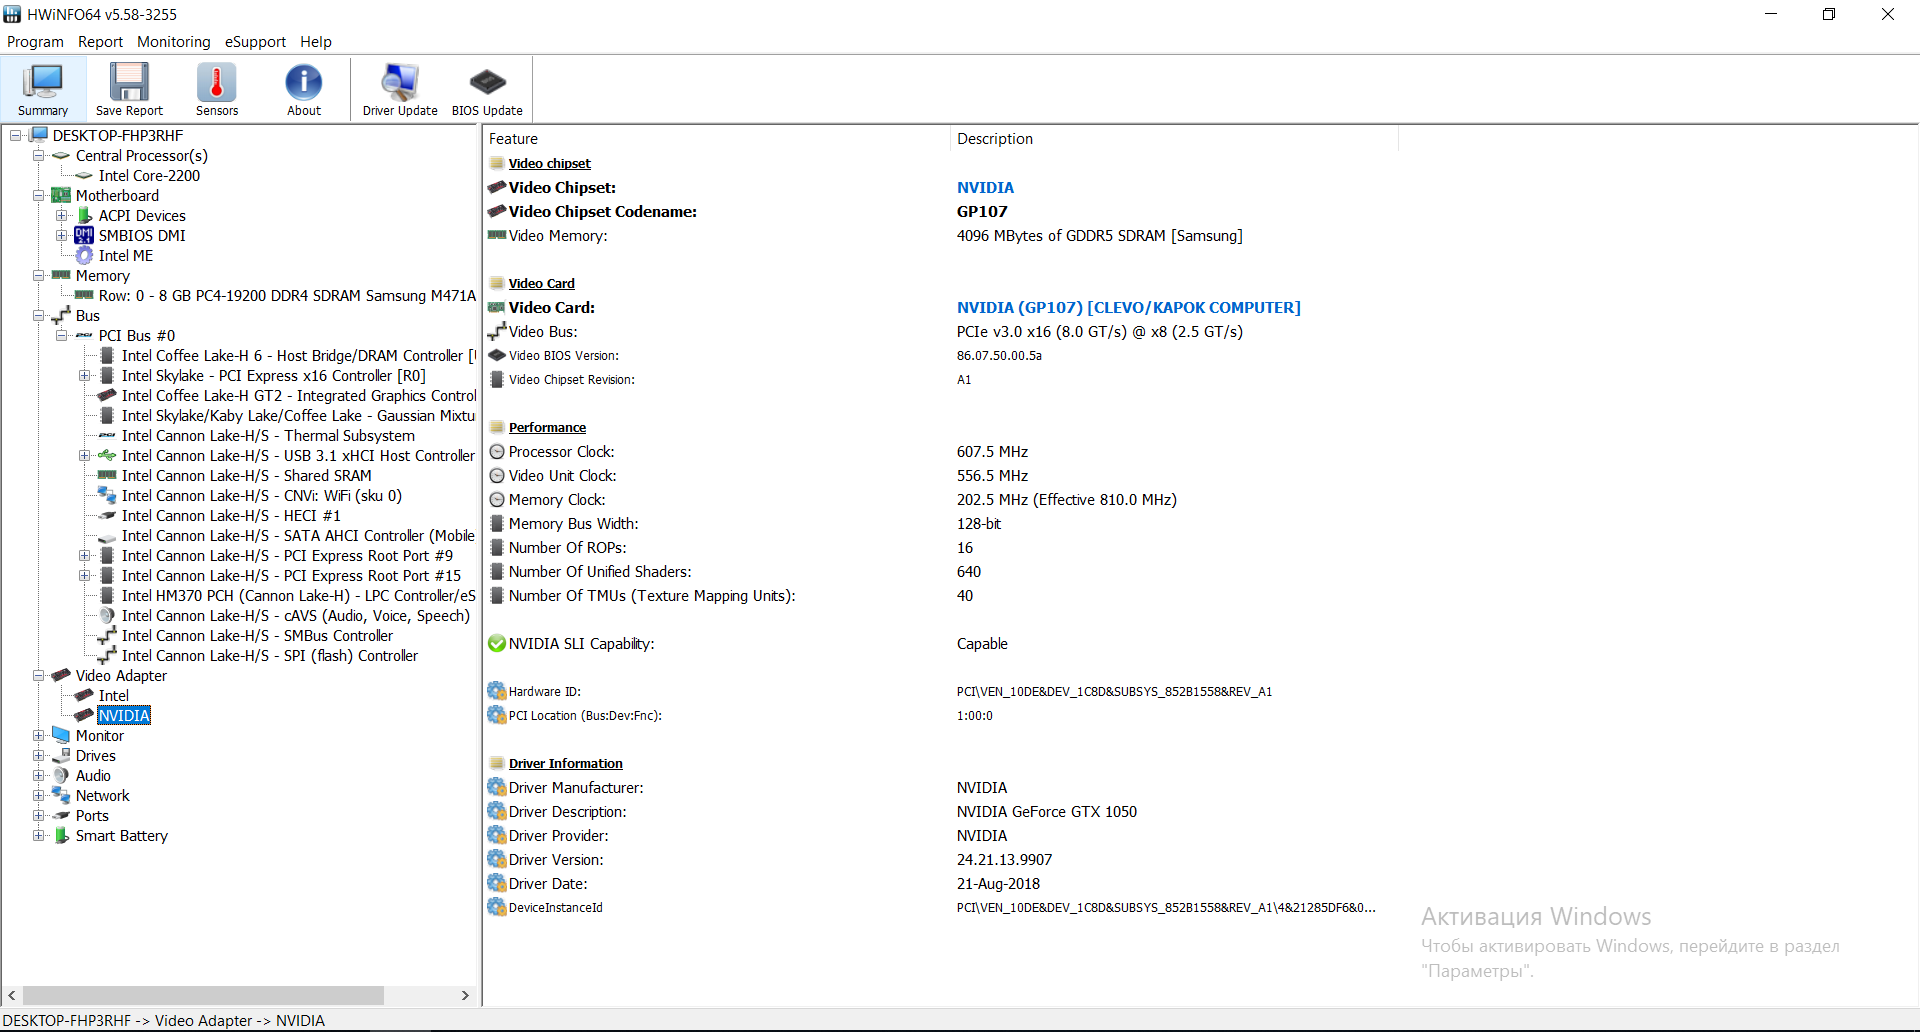Expand PCI Express Root Port #15 node
The width and height of the screenshot is (1920, 1032).
84,575
